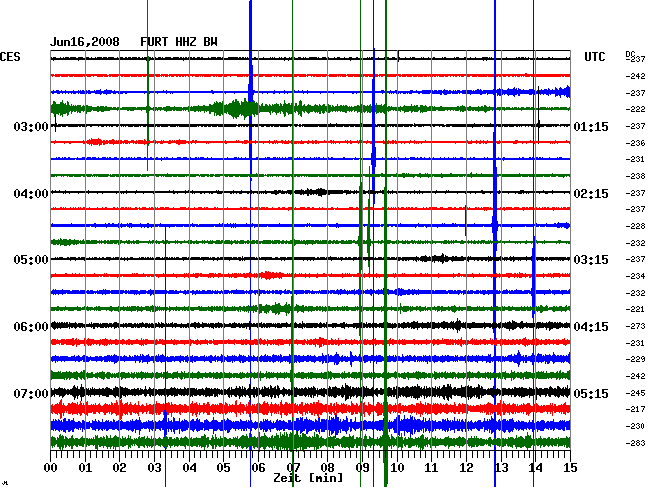
Task: Click the DC offset value "-228"
Action: (635, 226)
